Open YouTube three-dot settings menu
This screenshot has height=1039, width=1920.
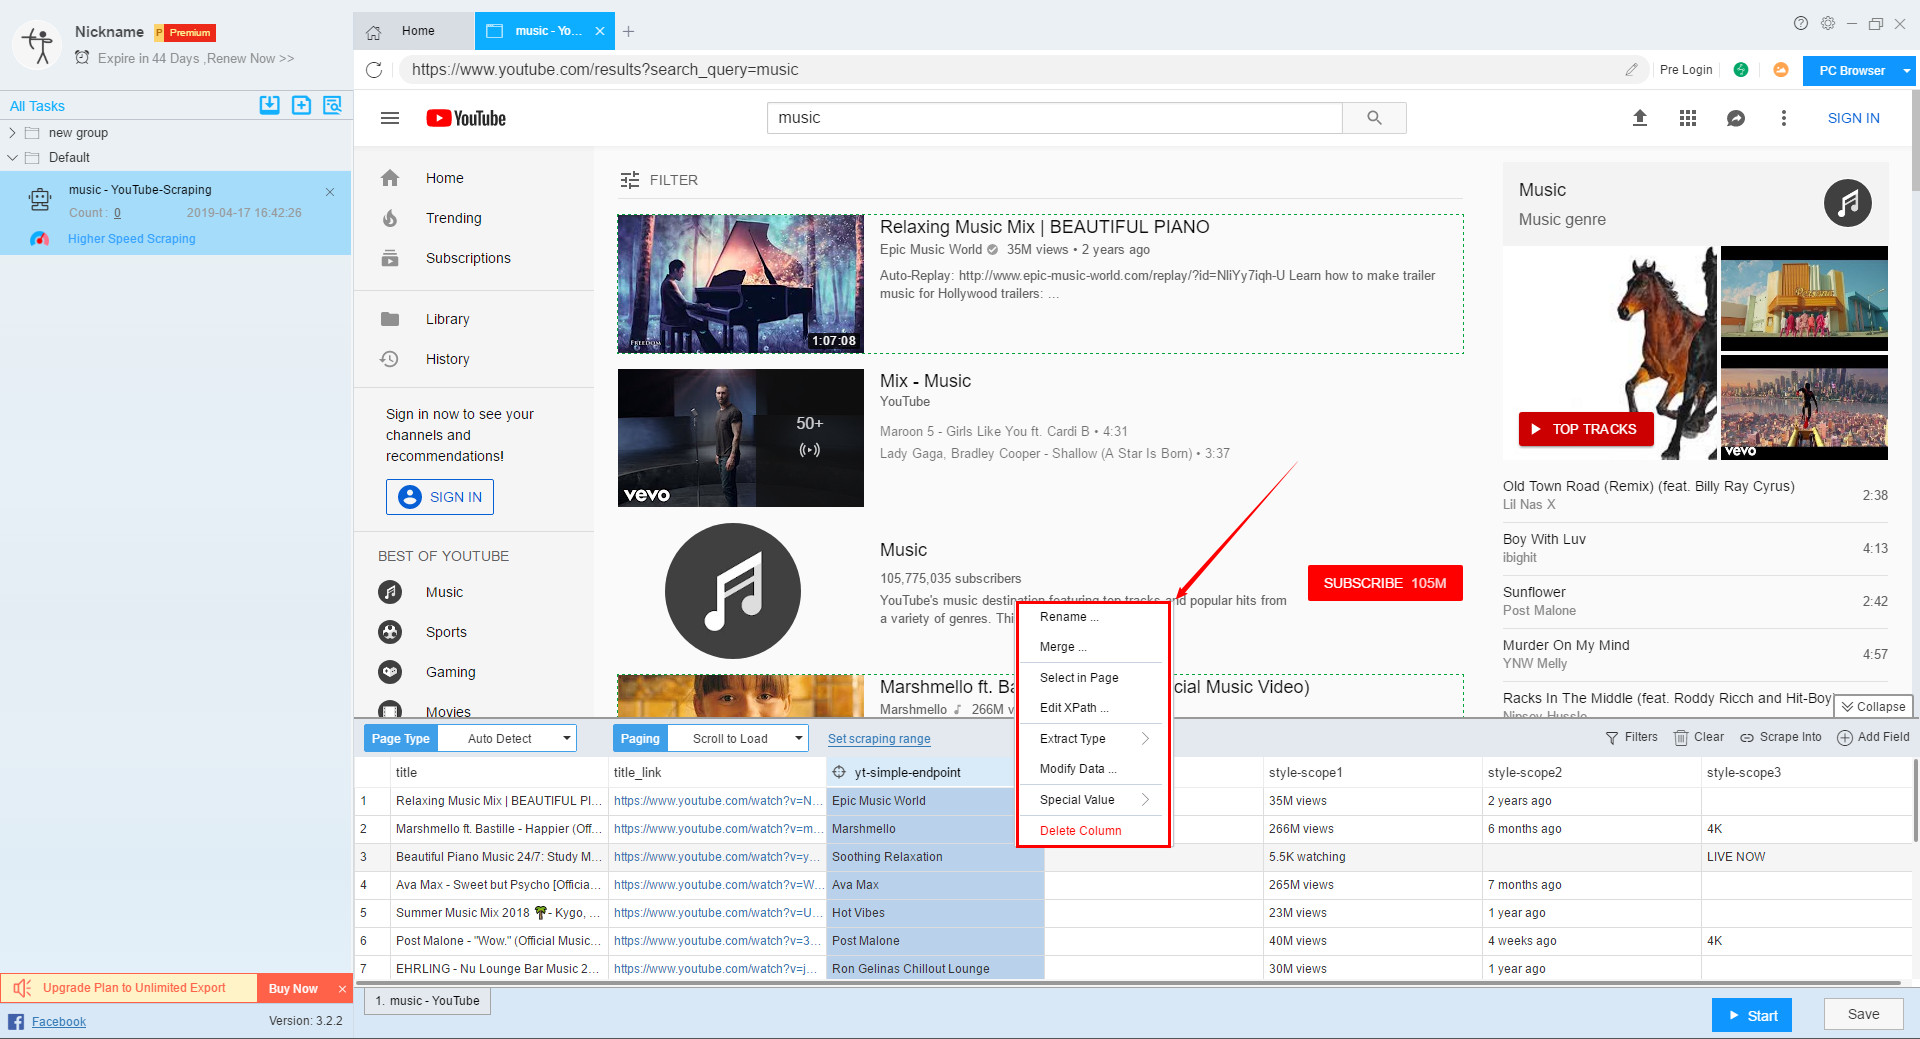coord(1783,118)
